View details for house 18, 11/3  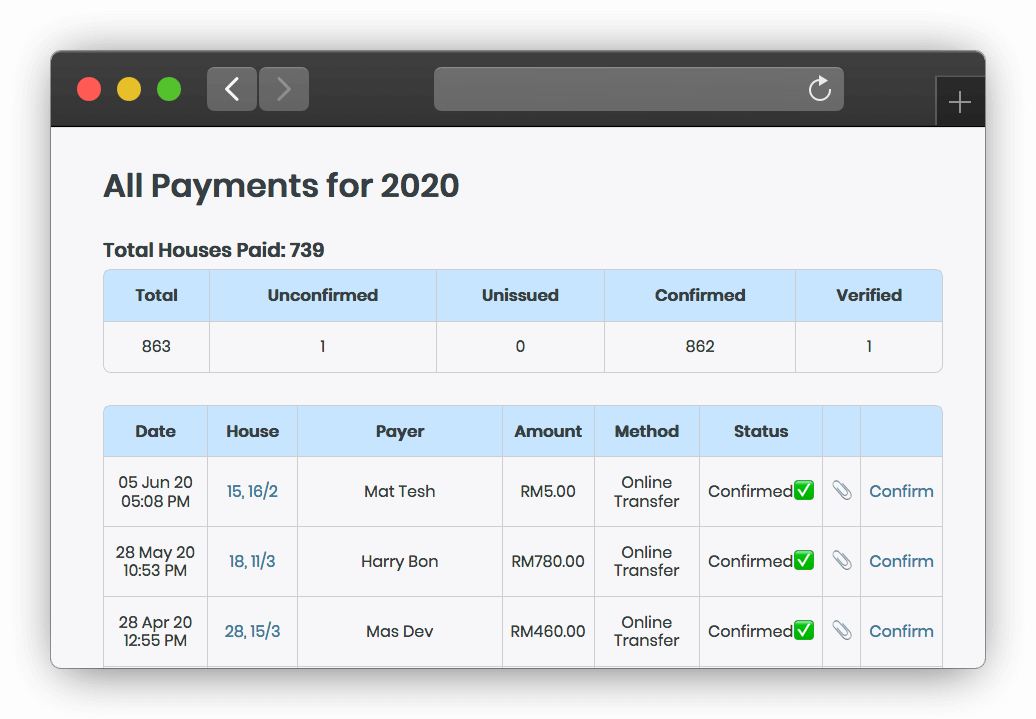point(252,561)
